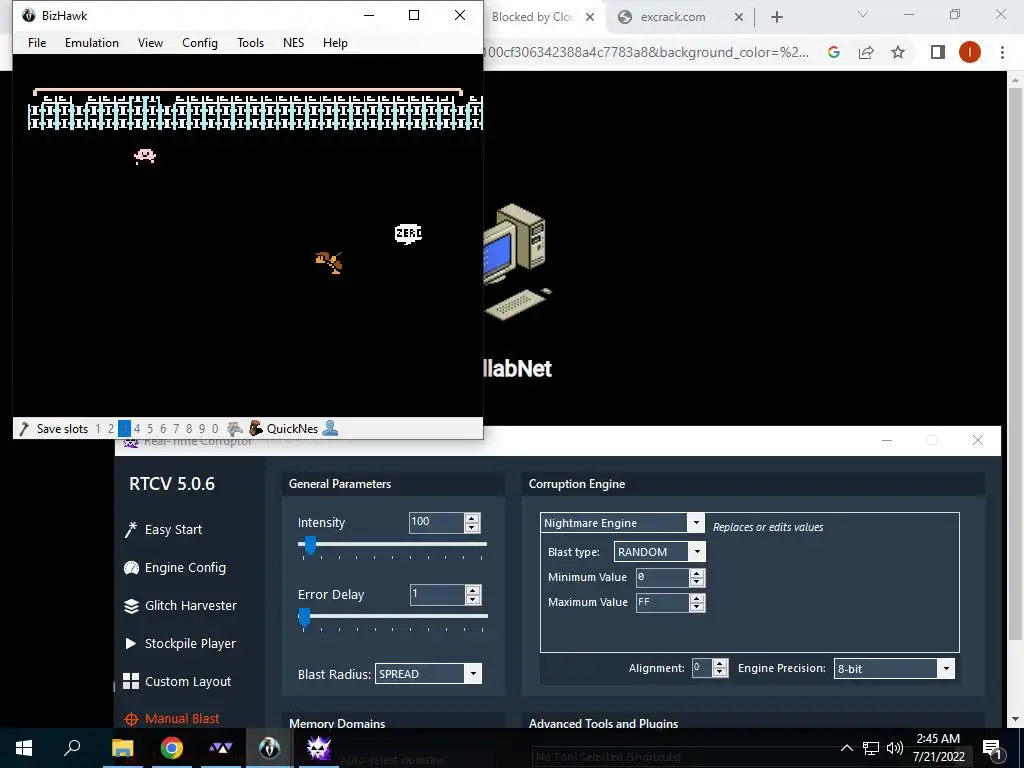Open the Emulation menu in BizHawk
This screenshot has width=1024, height=768.
tap(91, 42)
